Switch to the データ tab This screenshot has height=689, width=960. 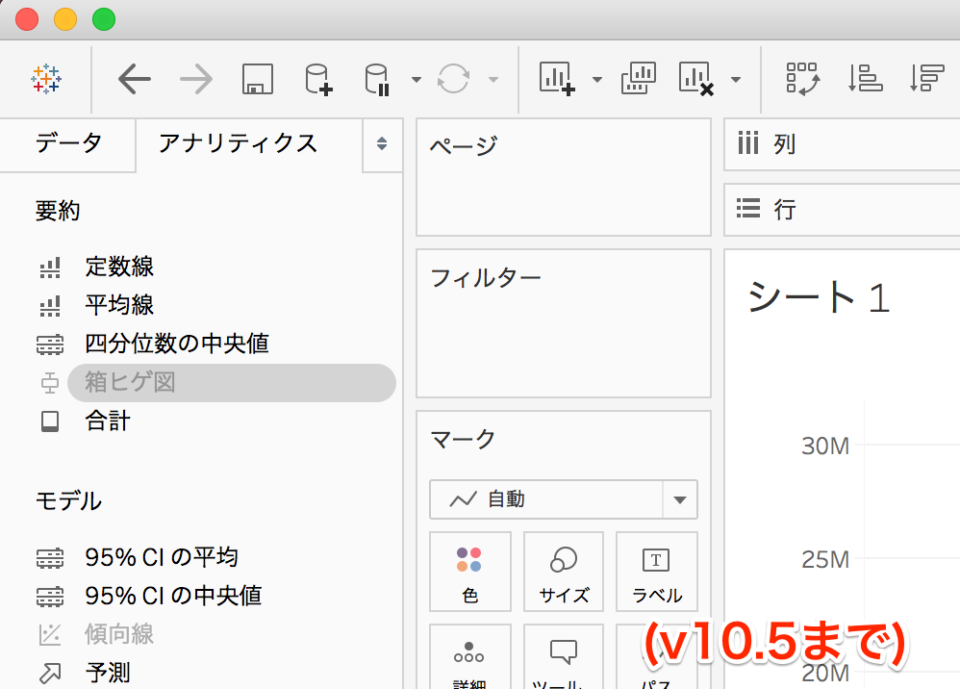tap(66, 144)
